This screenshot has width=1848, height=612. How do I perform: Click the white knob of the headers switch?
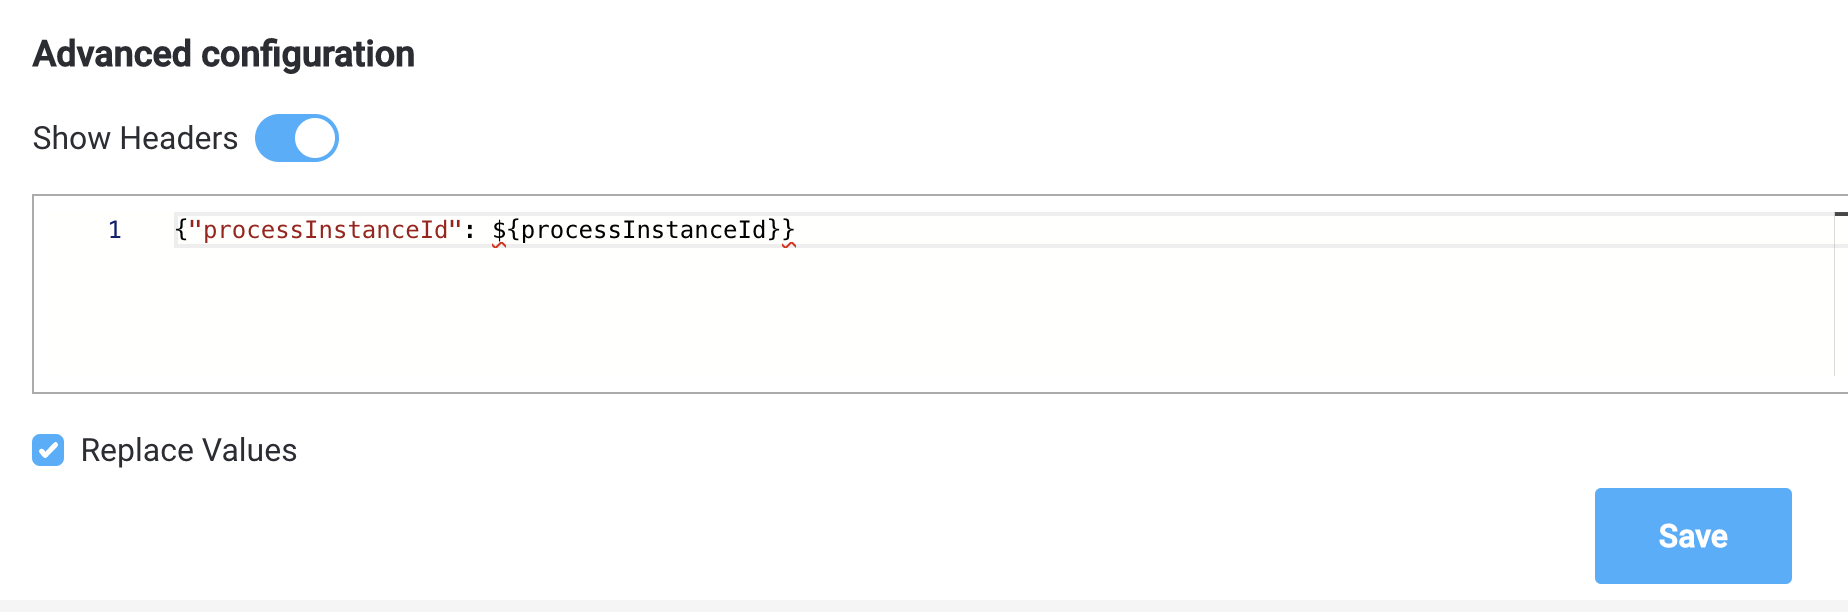coord(315,138)
